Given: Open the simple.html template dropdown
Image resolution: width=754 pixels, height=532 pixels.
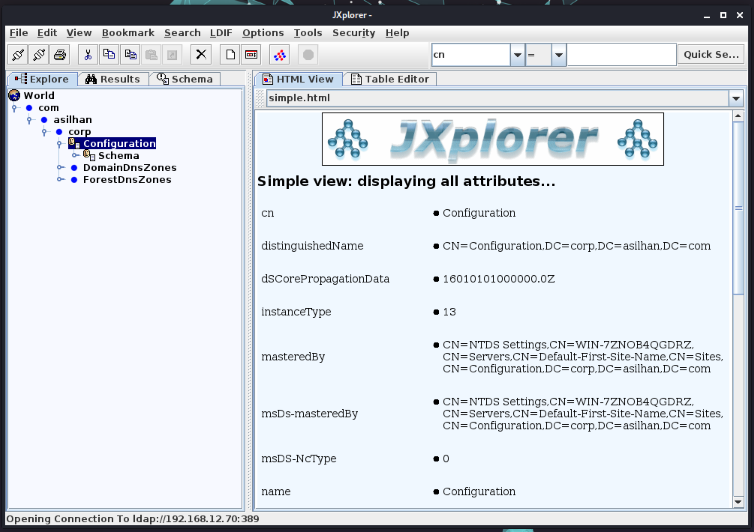Looking at the screenshot, I should point(736,98).
